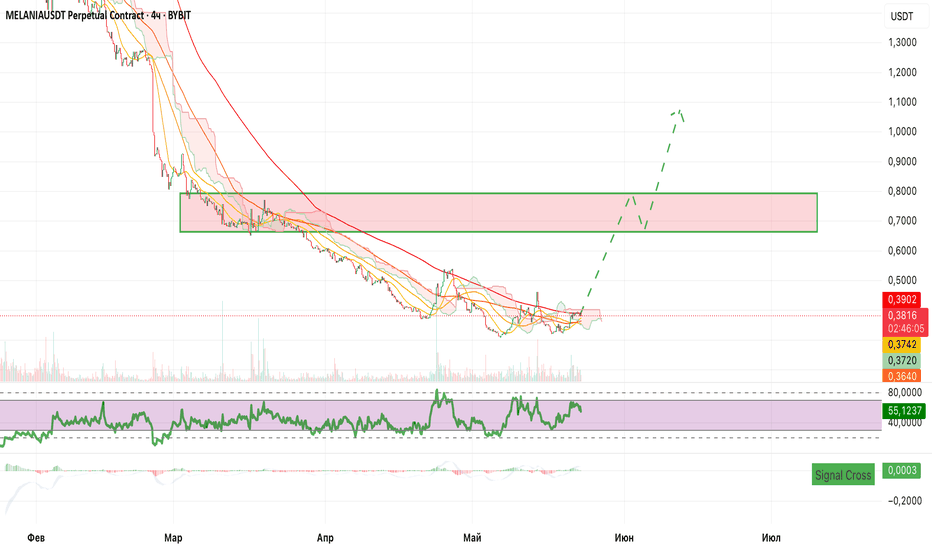Click the Мар date label
Screen dimensions: 932x550
(x=173, y=538)
